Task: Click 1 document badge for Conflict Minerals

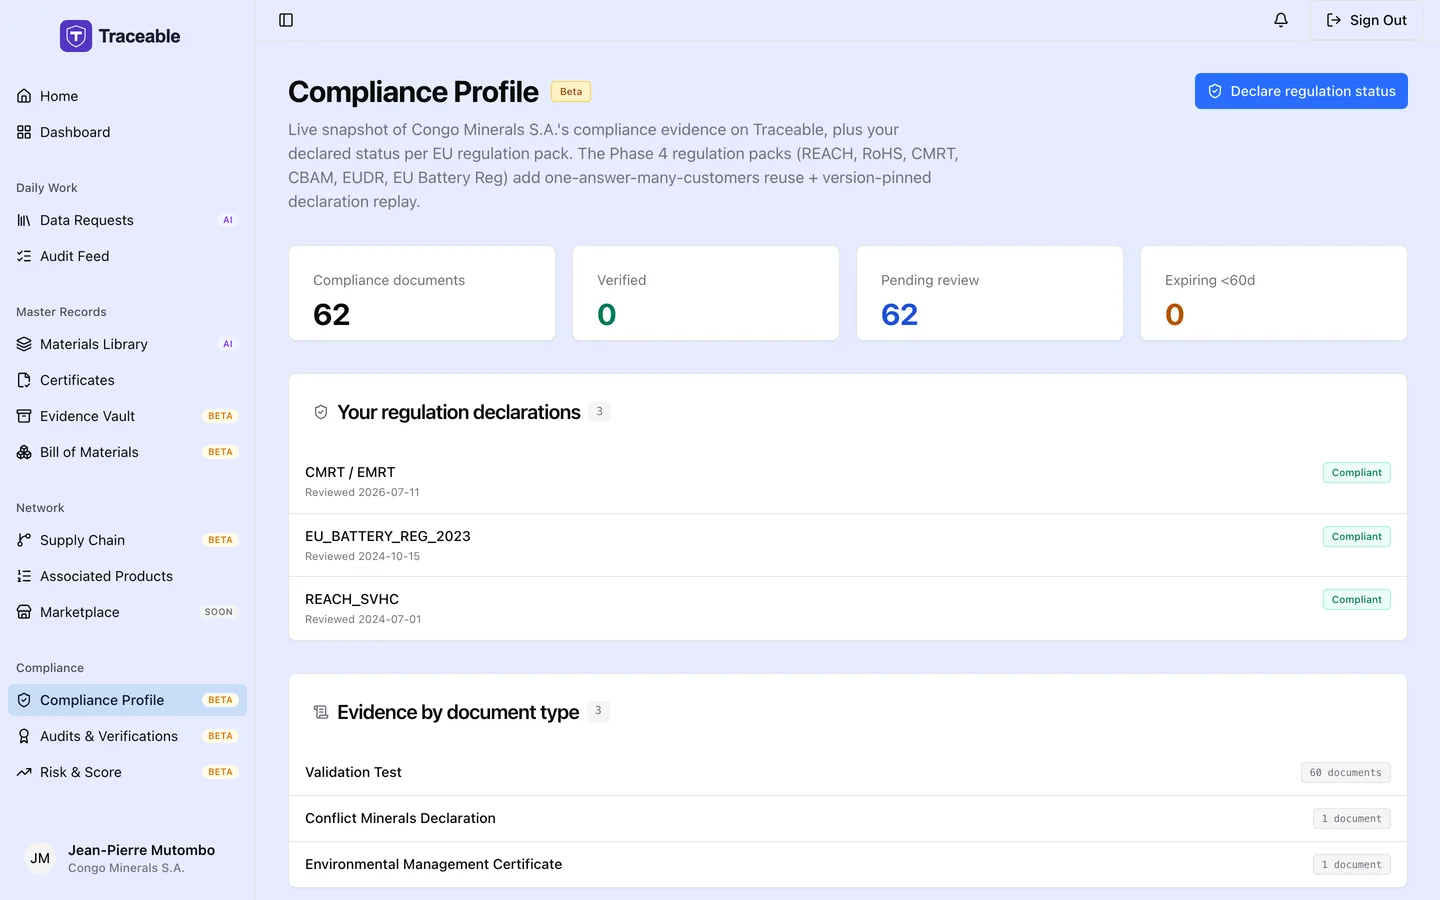Action: click(1352, 818)
